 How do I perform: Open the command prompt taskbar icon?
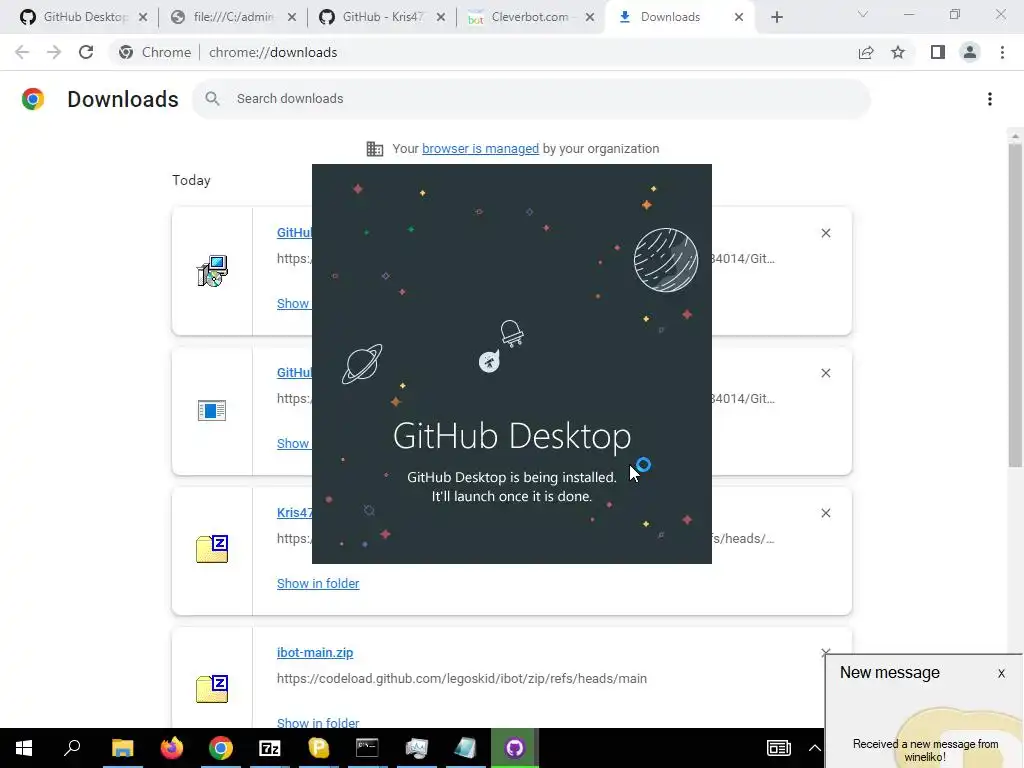[367, 748]
